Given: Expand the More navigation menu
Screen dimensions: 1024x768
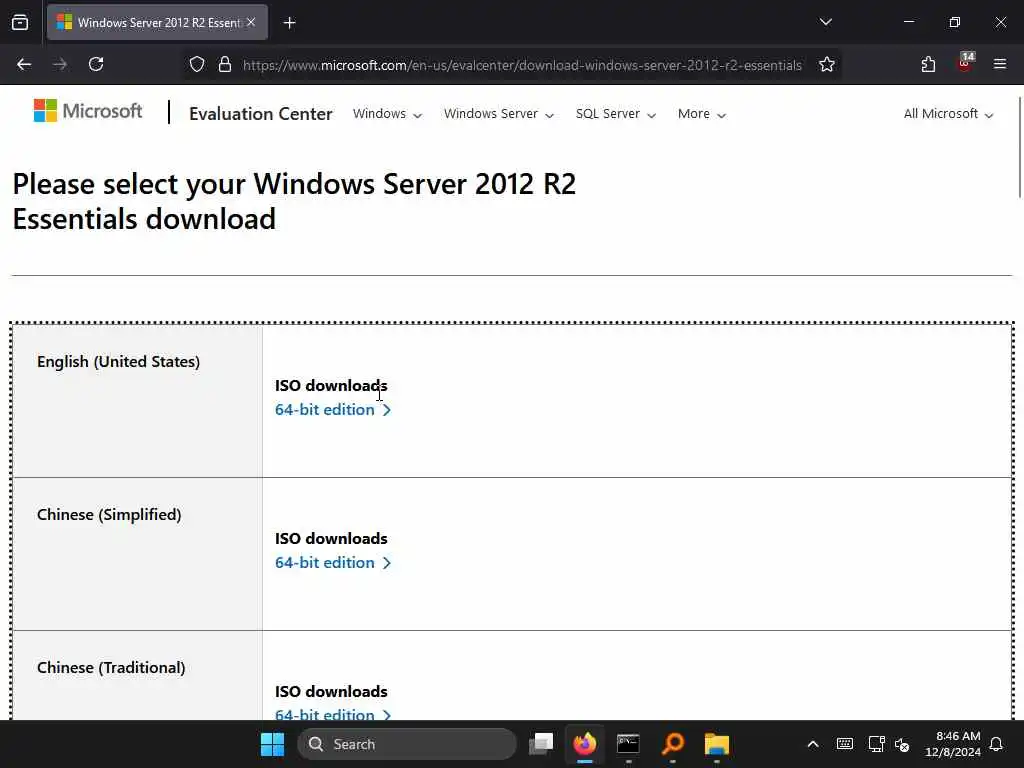Looking at the screenshot, I should [x=701, y=114].
